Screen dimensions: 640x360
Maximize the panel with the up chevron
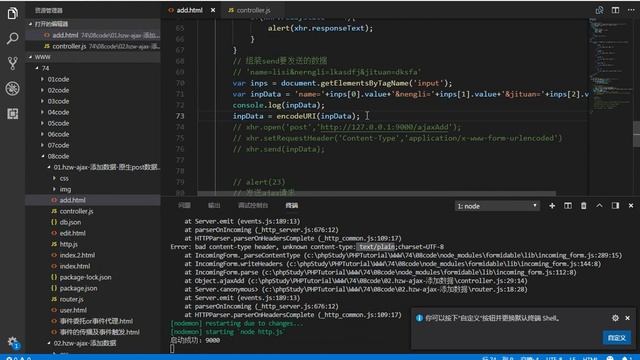599,206
